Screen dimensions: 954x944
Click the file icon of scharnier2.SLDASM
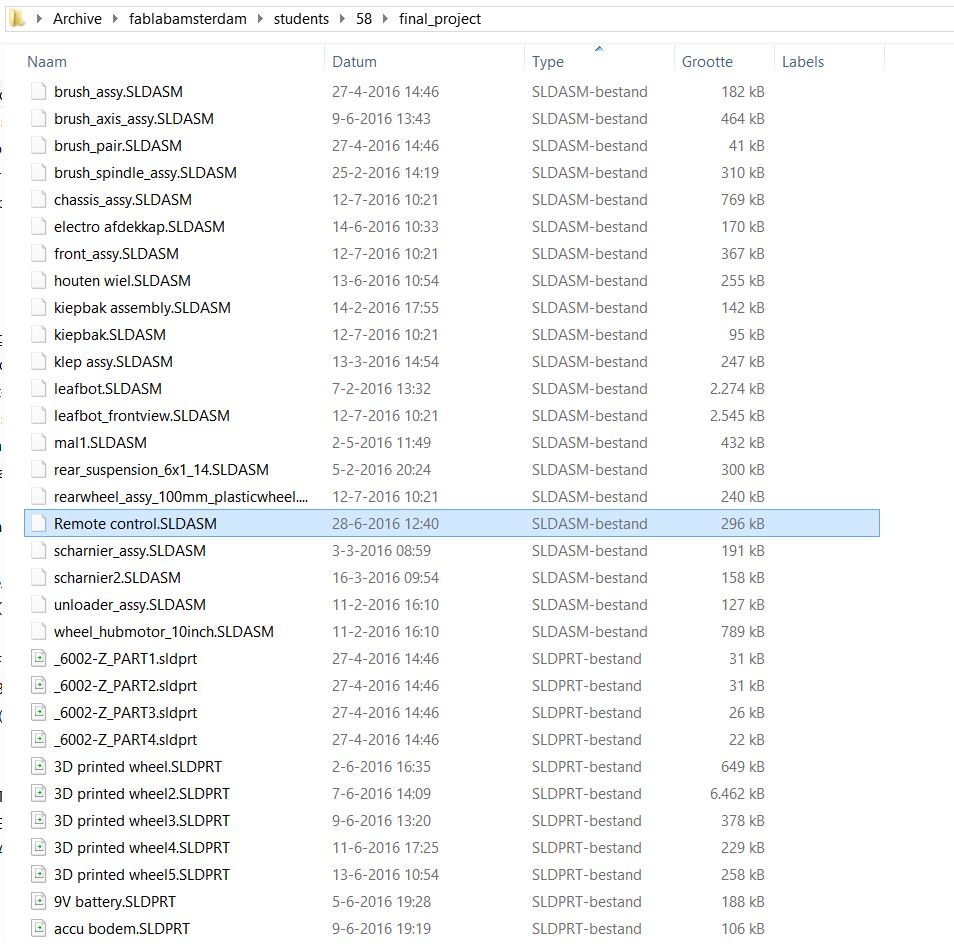point(38,578)
